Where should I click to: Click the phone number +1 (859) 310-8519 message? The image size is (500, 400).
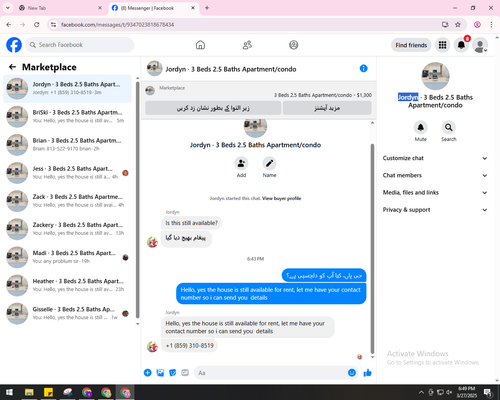(190, 346)
